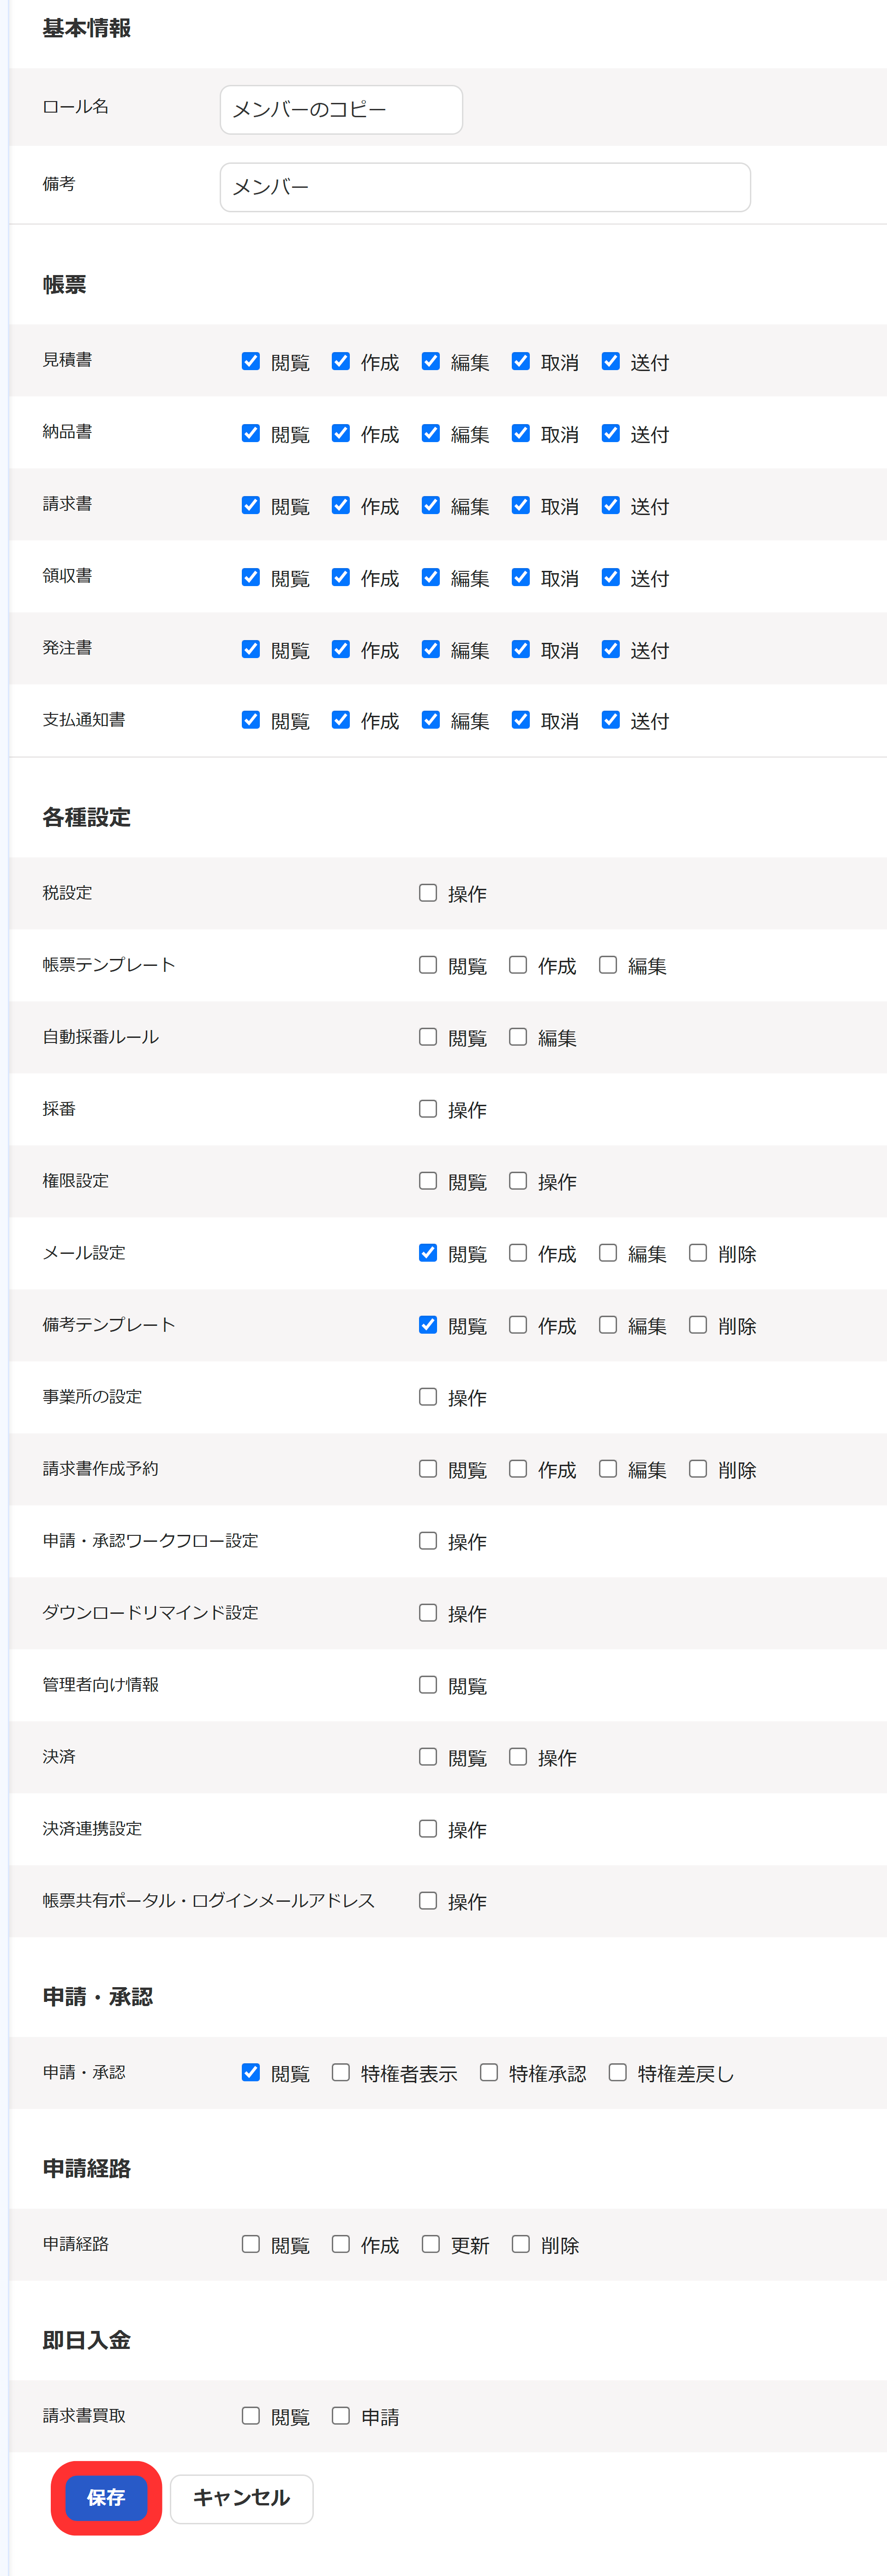Screen dimensions: 887x2576
Task: Enable 作成 for 申請経路
Action: tap(341, 2245)
